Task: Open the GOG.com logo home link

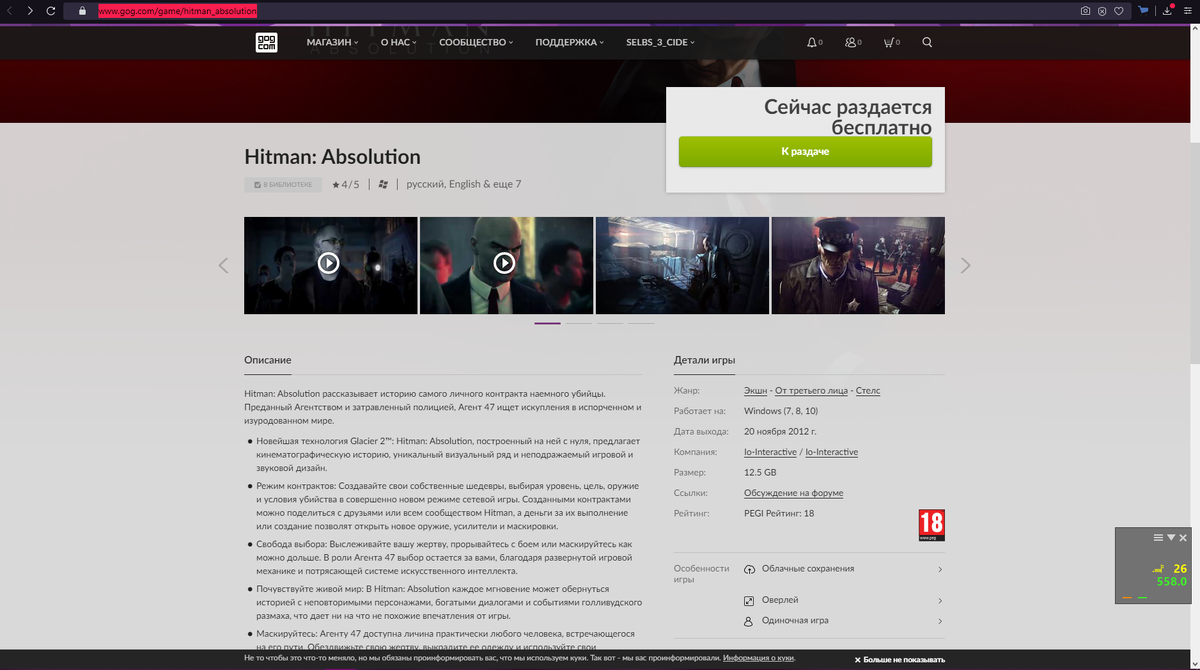Action: click(x=266, y=42)
